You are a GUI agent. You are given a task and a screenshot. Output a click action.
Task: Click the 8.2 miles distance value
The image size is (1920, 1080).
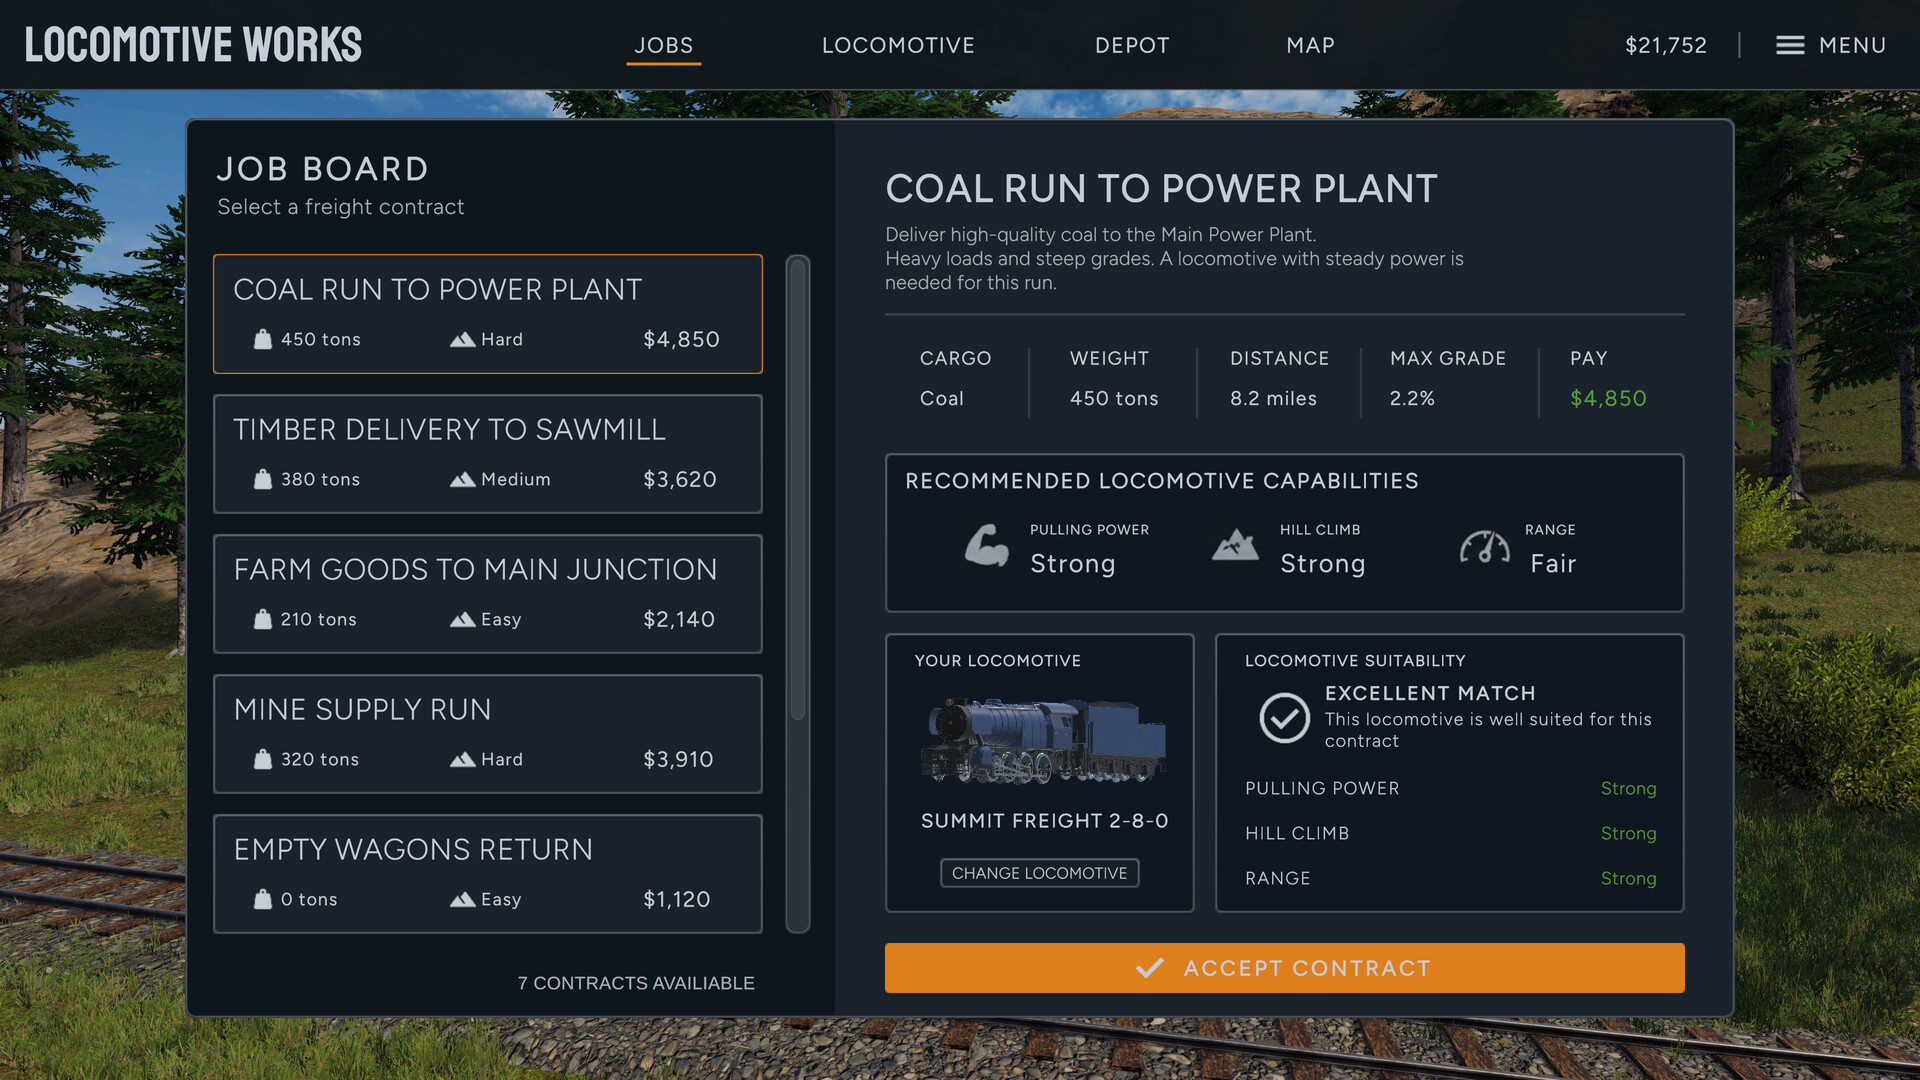pyautogui.click(x=1273, y=398)
